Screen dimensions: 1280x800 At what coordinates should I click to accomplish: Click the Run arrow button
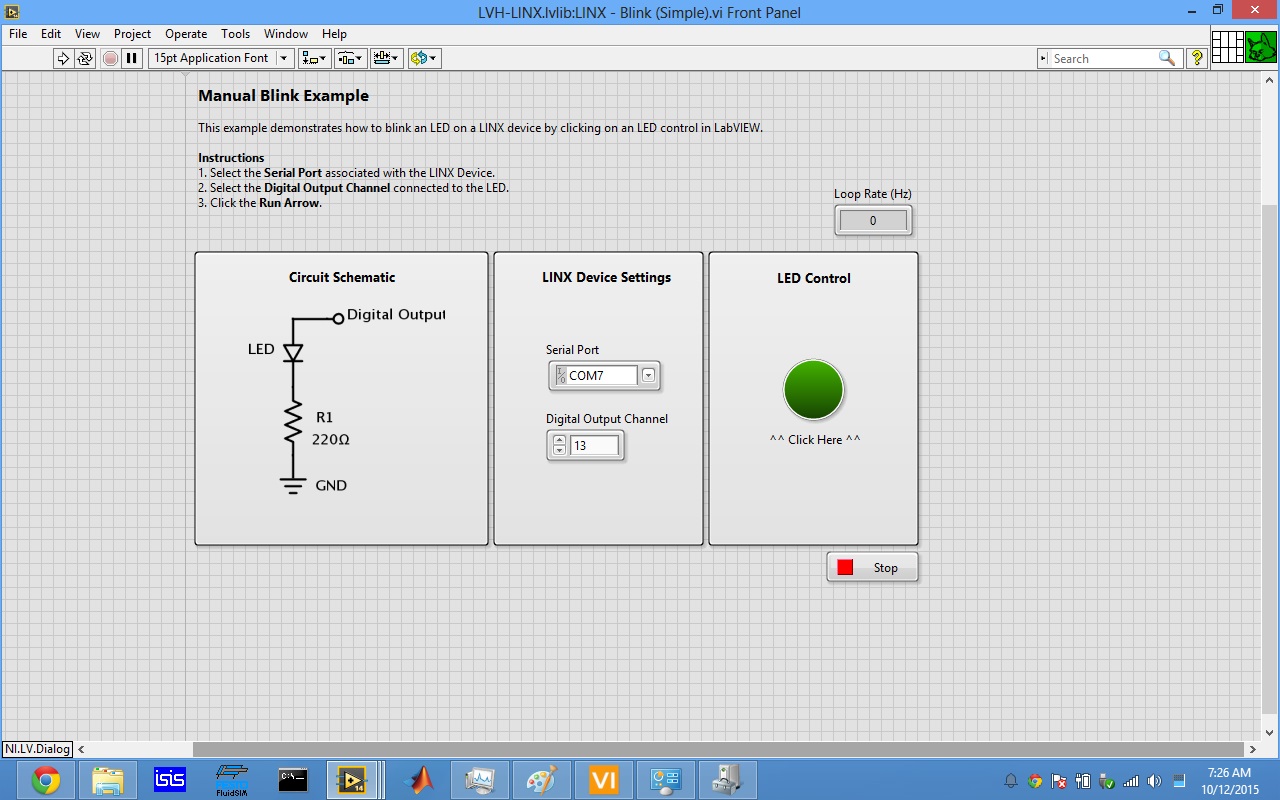point(63,58)
